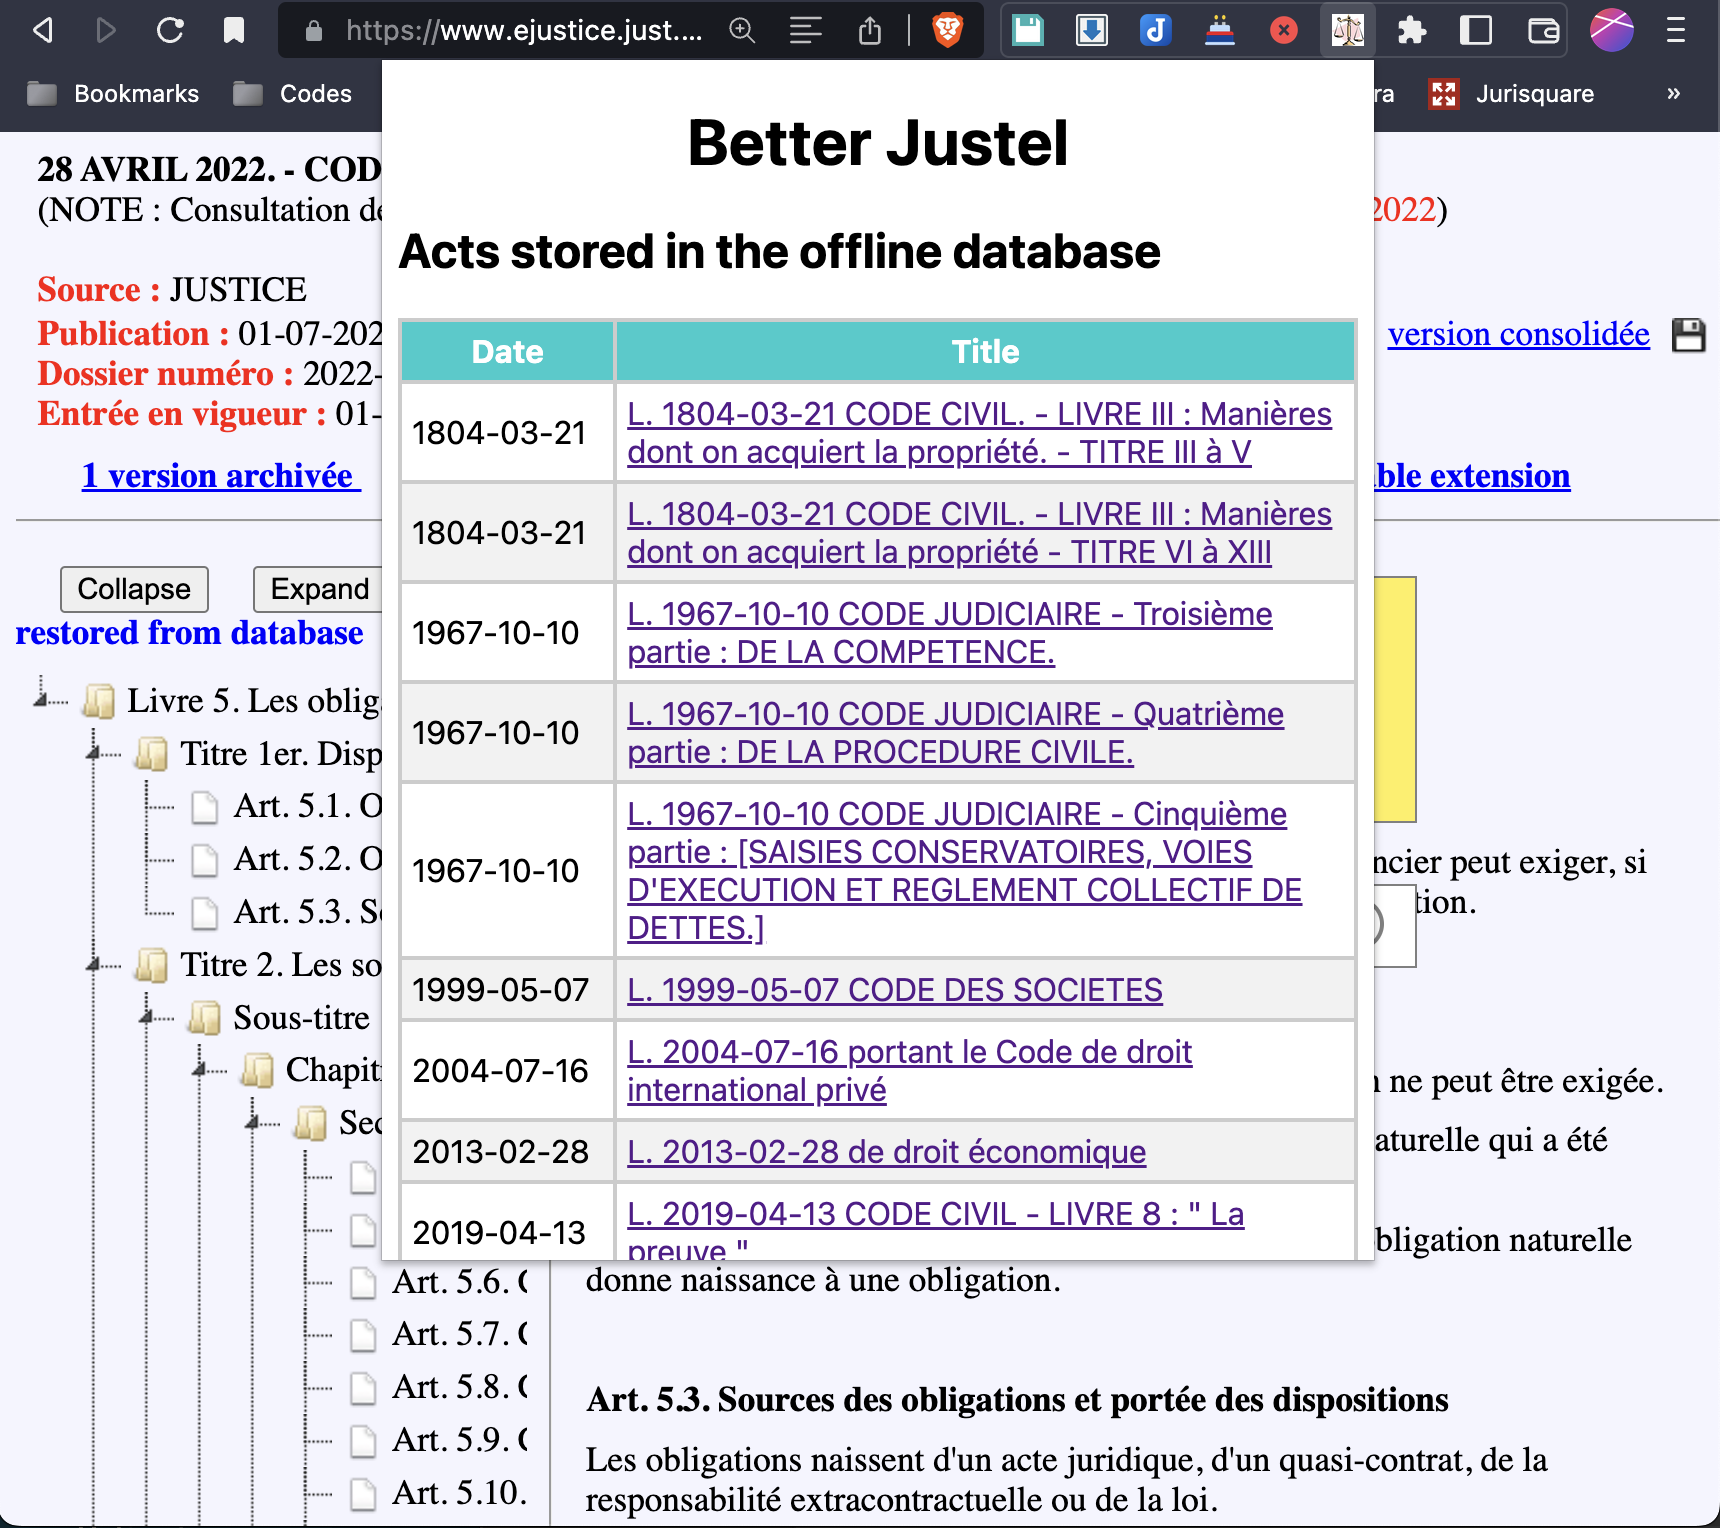
Task: Click the teal floppy-disk extension icon
Action: [1028, 31]
